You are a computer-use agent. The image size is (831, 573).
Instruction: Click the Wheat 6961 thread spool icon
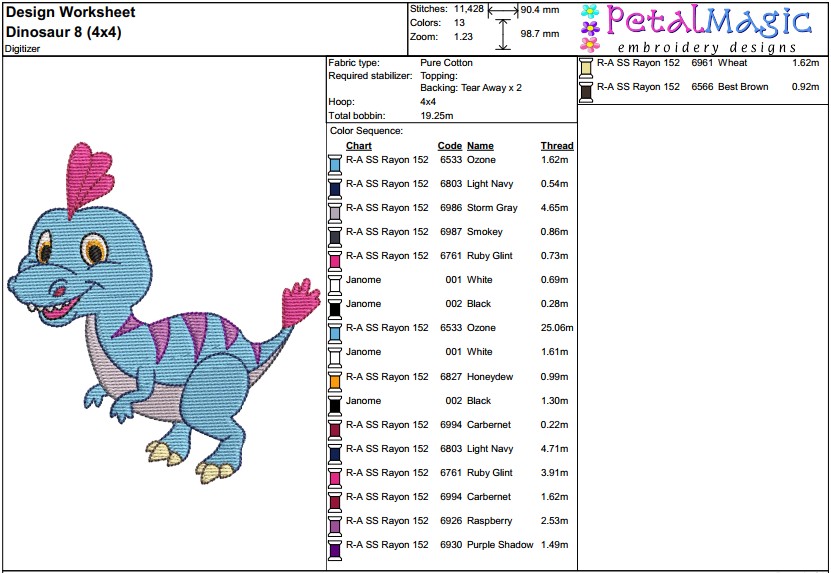[x=586, y=68]
